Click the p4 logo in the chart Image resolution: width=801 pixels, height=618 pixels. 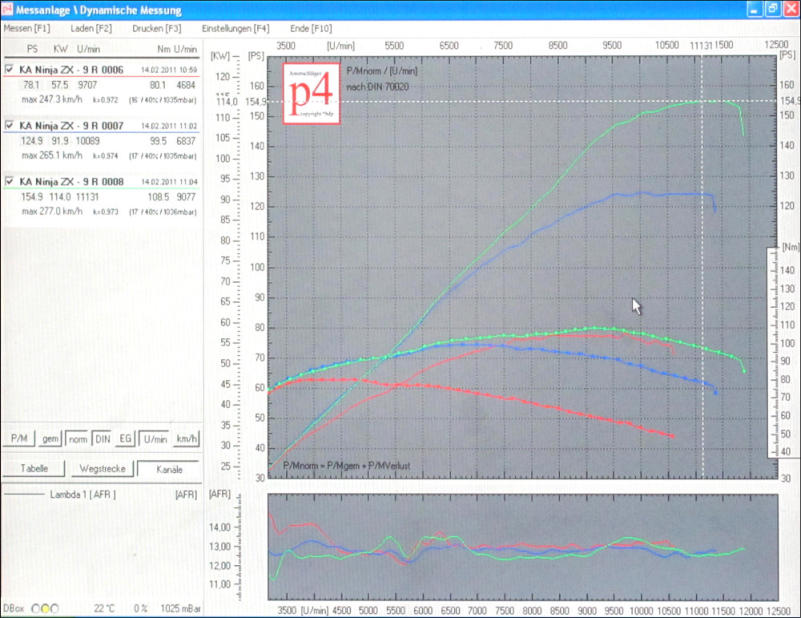[x=312, y=96]
